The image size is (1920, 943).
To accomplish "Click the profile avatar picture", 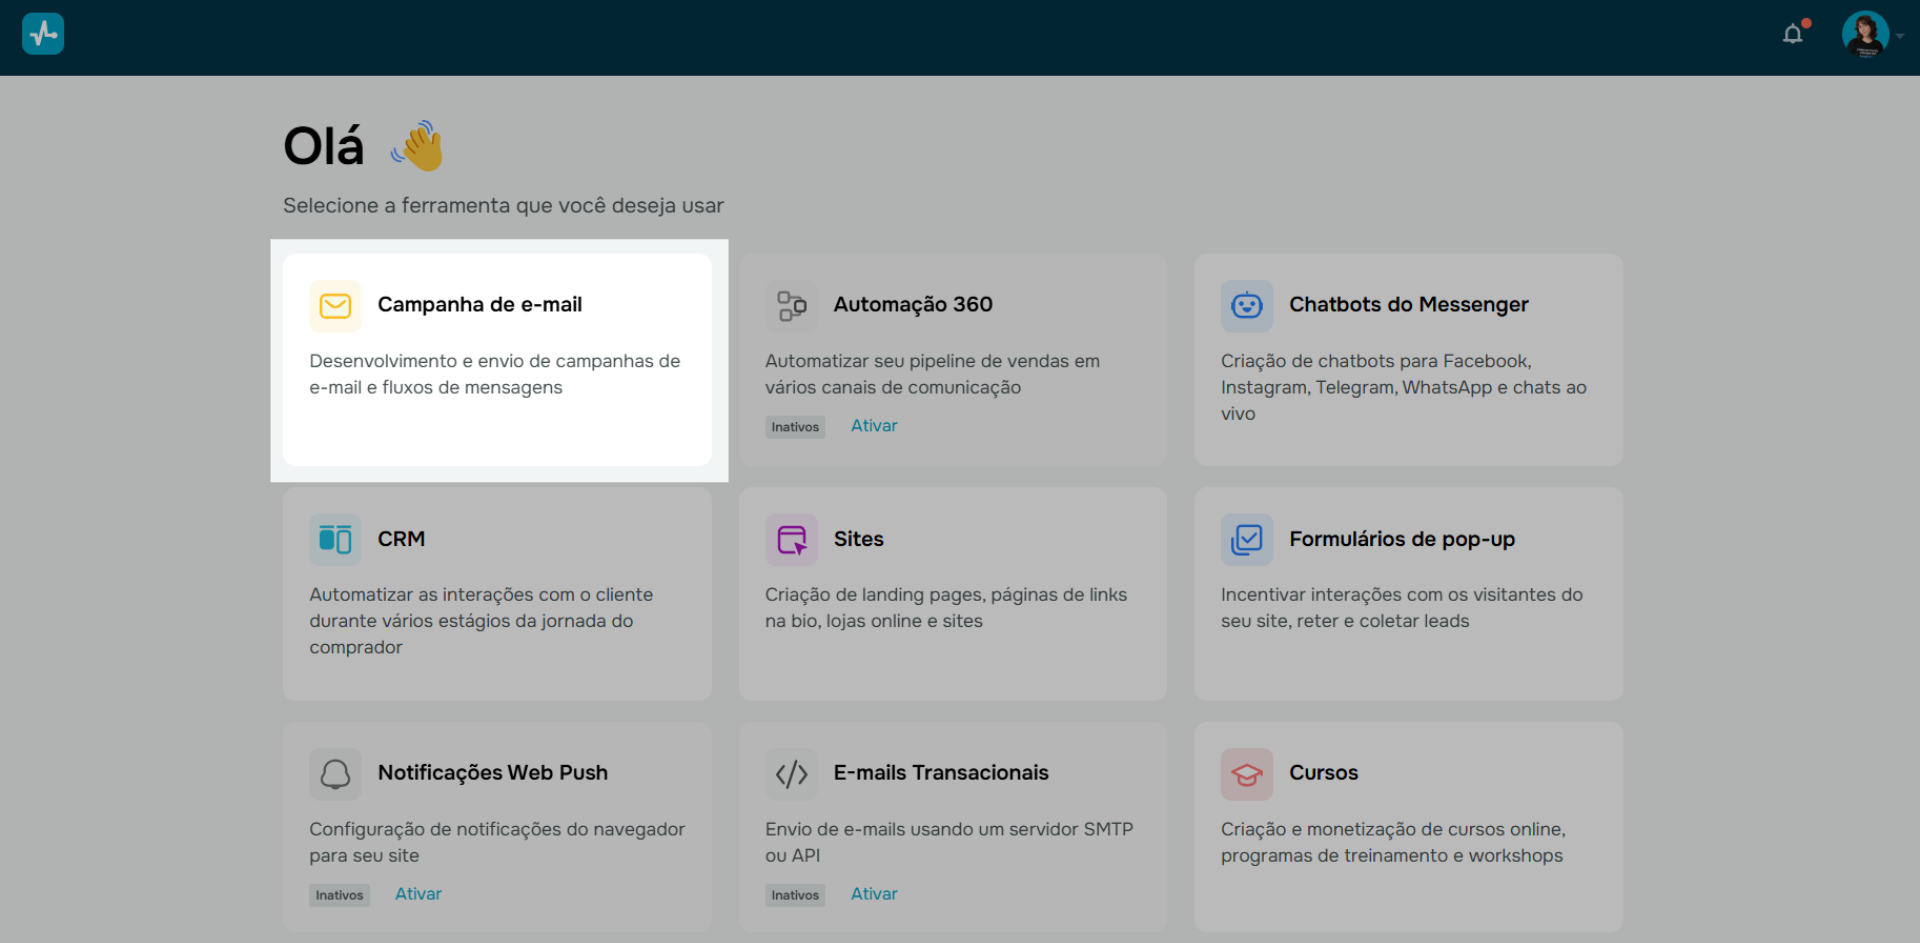I will pyautogui.click(x=1866, y=33).
